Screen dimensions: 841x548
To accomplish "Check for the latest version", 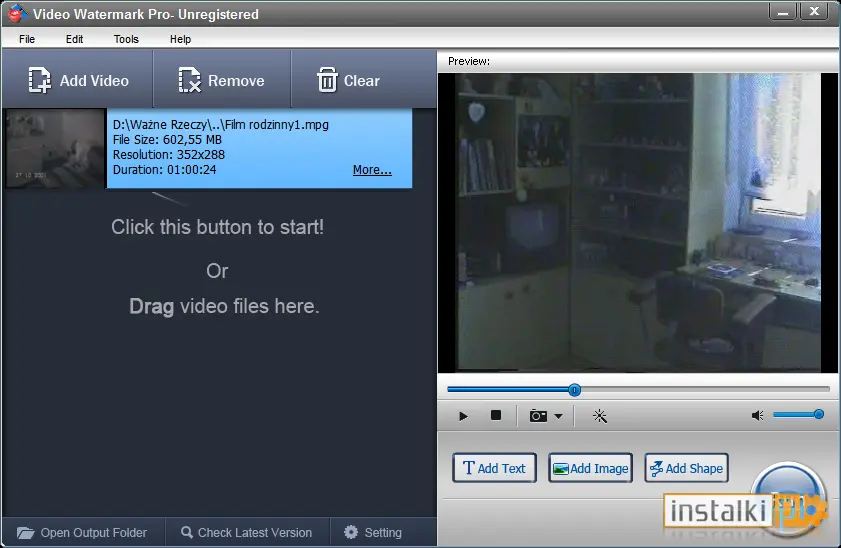I will (247, 532).
